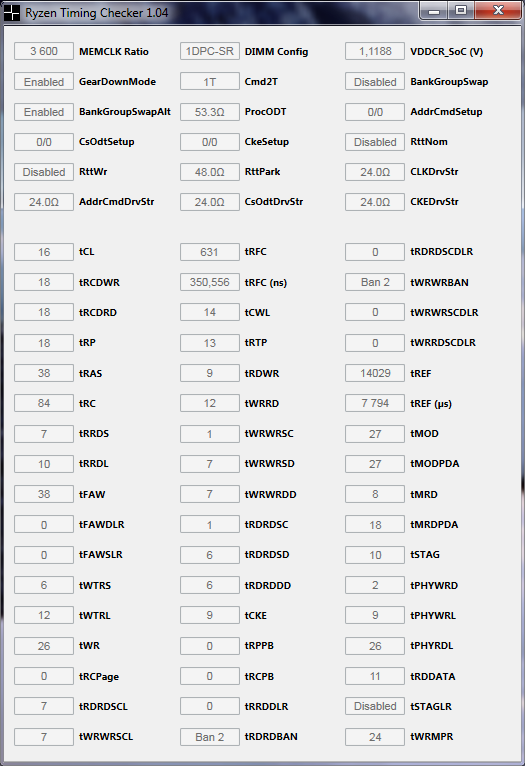Click the tRTP value 13
525x766 pixels.
[x=210, y=343]
